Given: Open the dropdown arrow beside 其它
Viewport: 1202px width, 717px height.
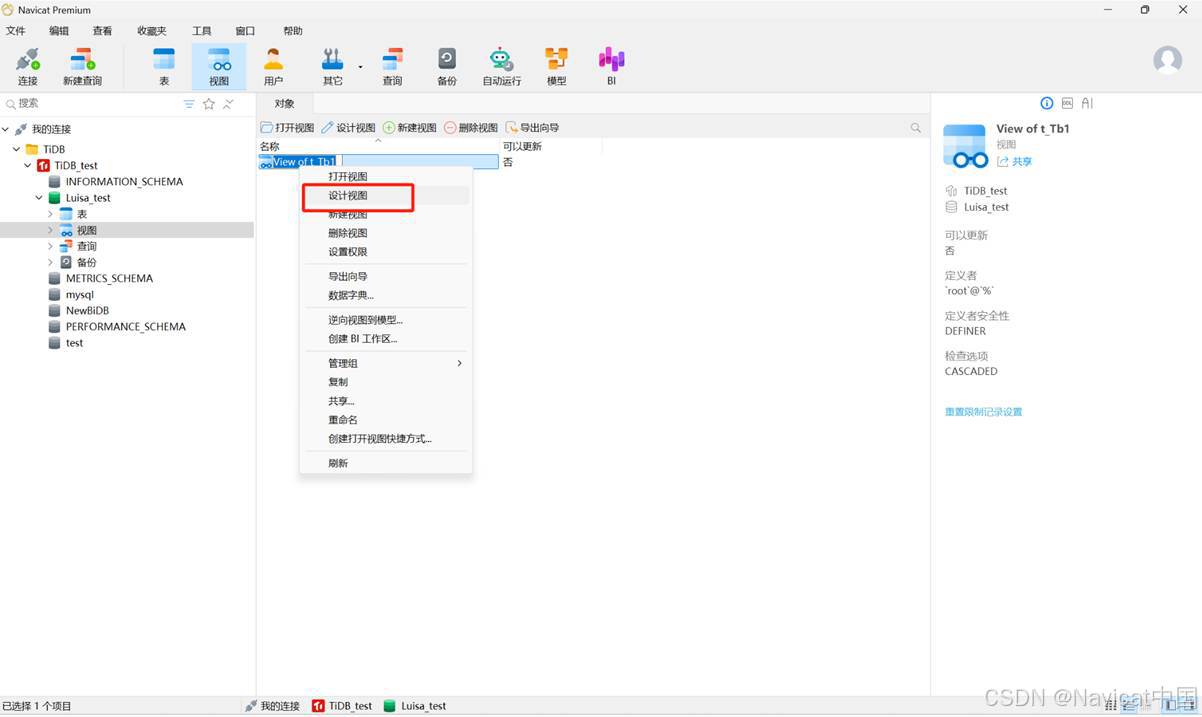Looking at the screenshot, I should tap(360, 66).
